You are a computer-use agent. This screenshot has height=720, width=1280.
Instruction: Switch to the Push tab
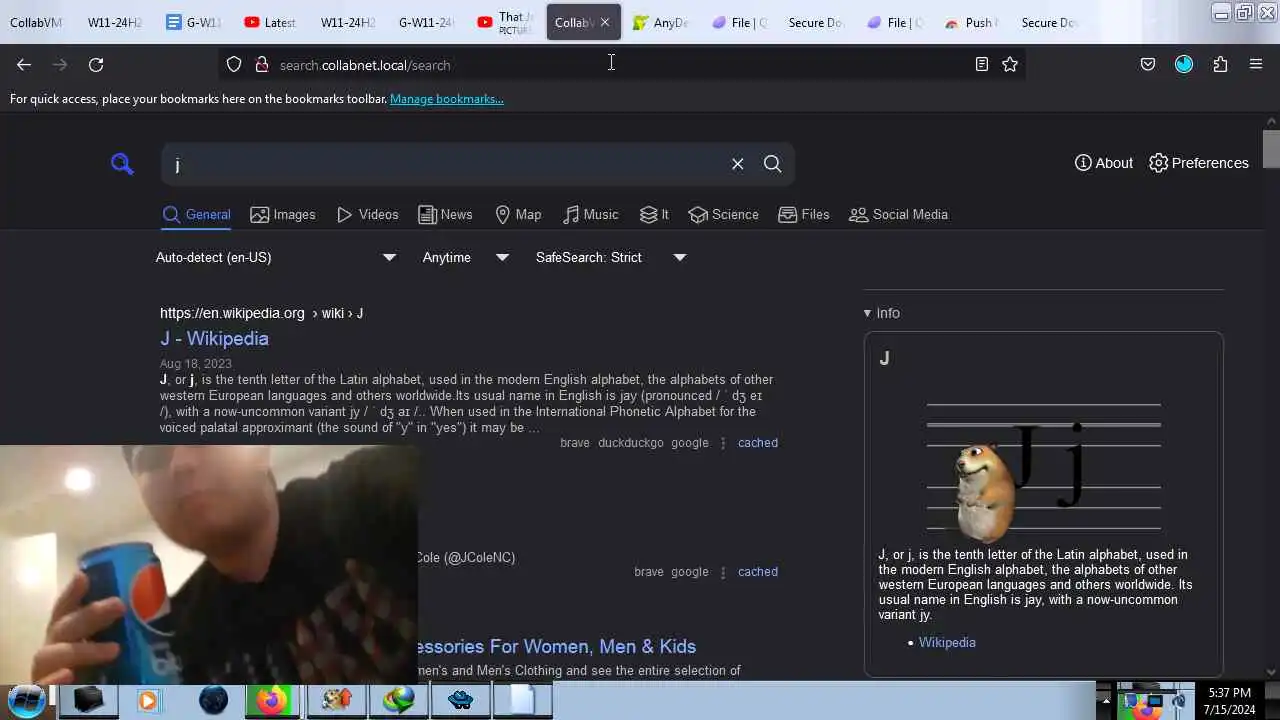click(971, 22)
